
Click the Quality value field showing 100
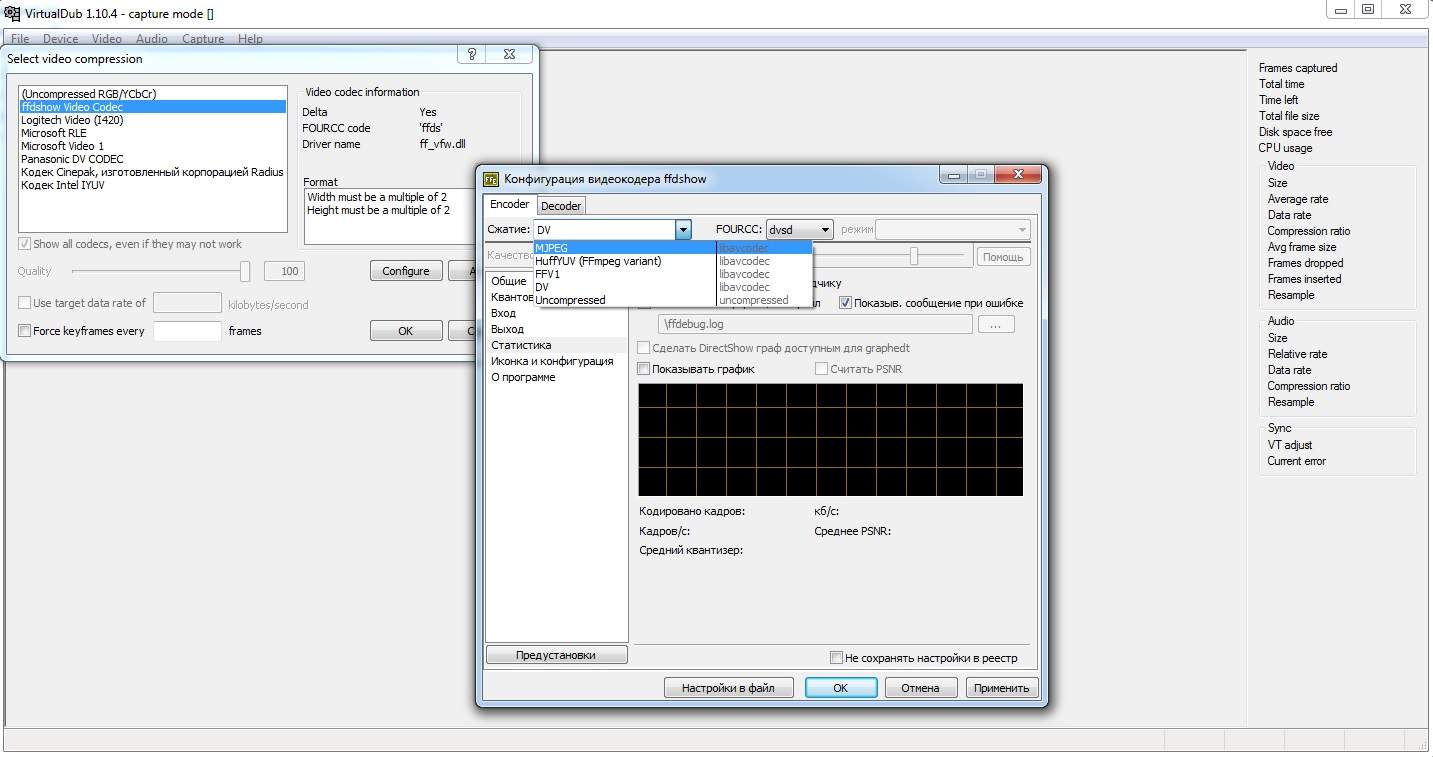[x=284, y=271]
